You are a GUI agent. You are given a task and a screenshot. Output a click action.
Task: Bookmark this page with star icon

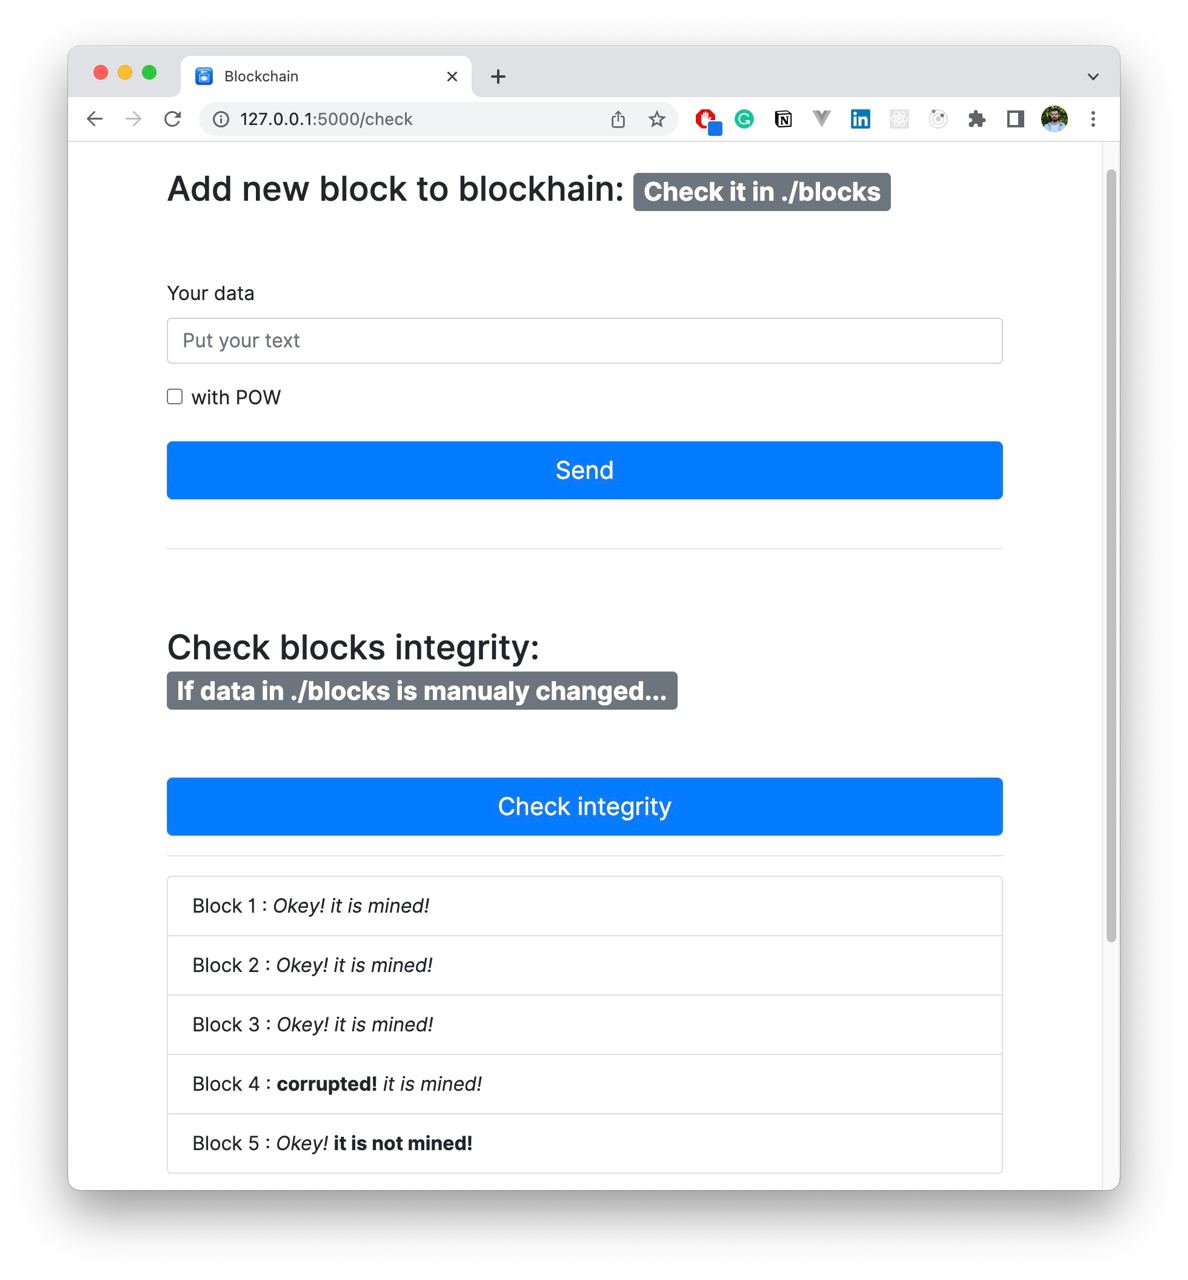point(656,119)
